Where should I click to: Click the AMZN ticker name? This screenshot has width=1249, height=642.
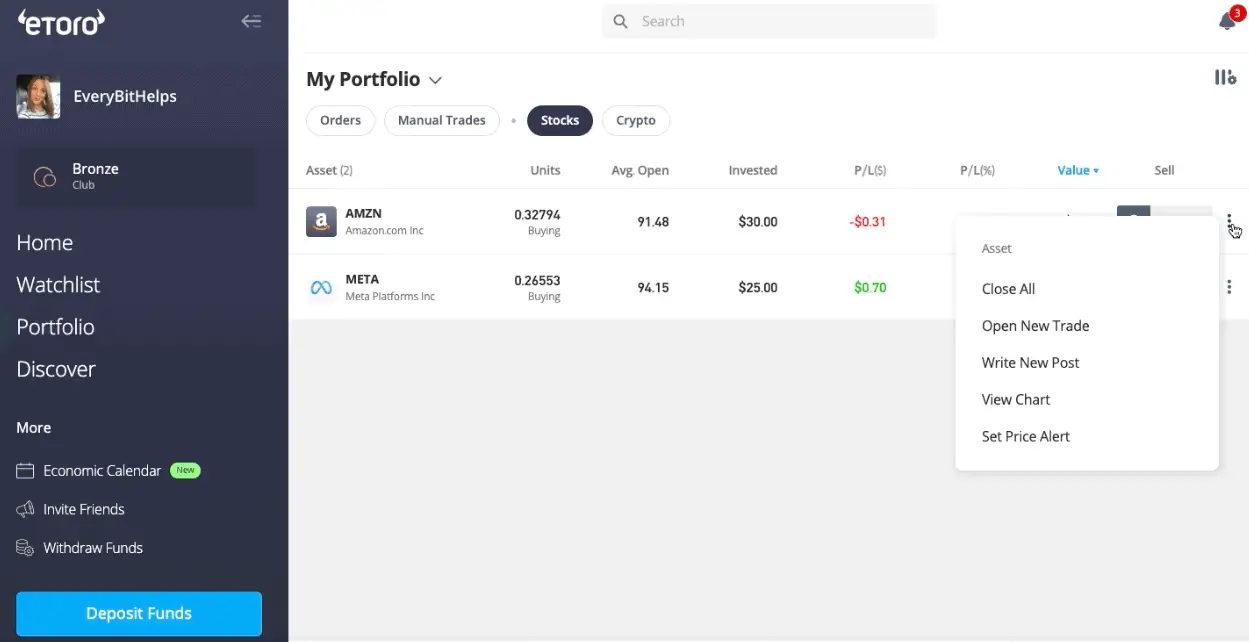click(364, 213)
